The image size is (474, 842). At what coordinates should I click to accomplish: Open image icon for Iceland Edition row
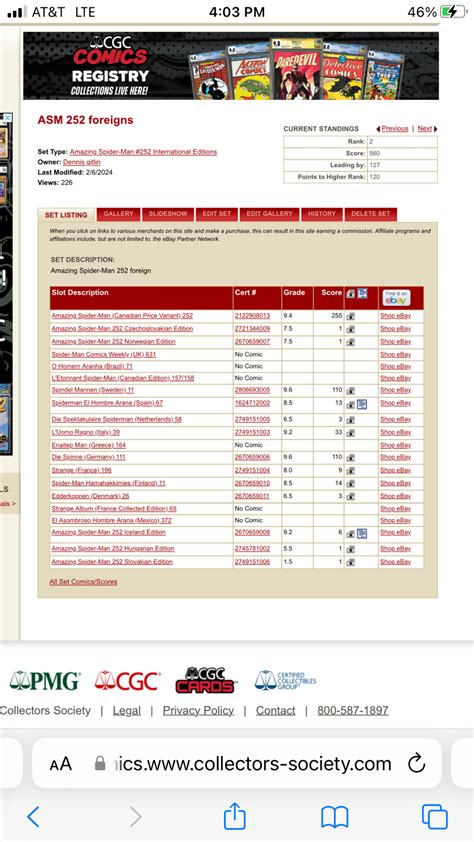tap(350, 534)
